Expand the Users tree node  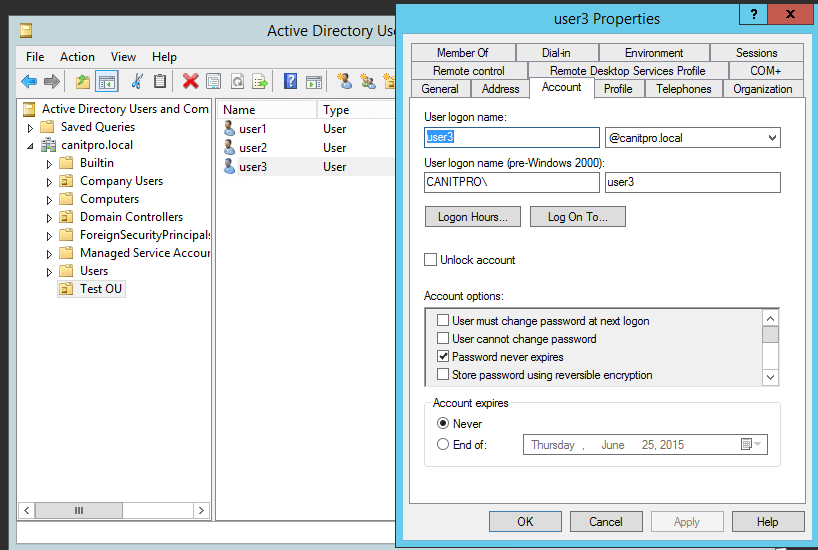(49, 272)
